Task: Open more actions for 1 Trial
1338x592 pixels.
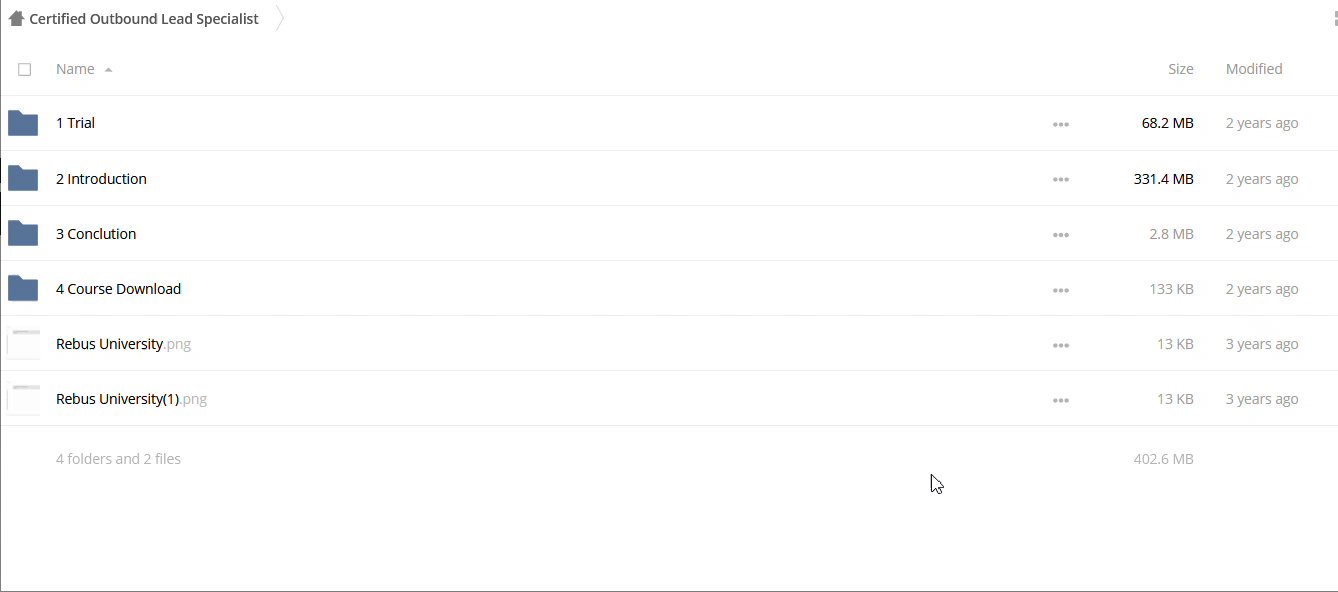Action: click(x=1061, y=124)
